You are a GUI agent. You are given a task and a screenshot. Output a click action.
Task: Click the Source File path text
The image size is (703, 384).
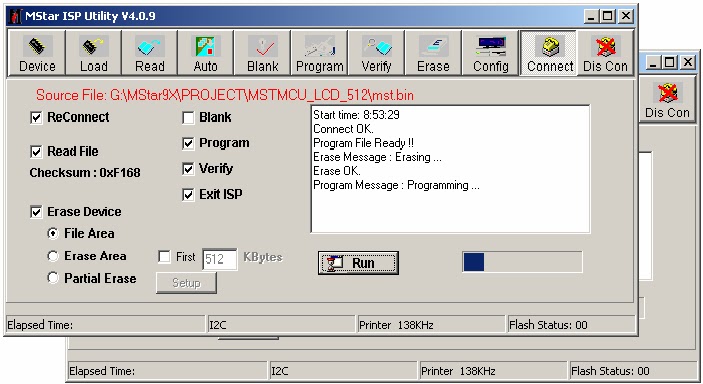[x=225, y=95]
